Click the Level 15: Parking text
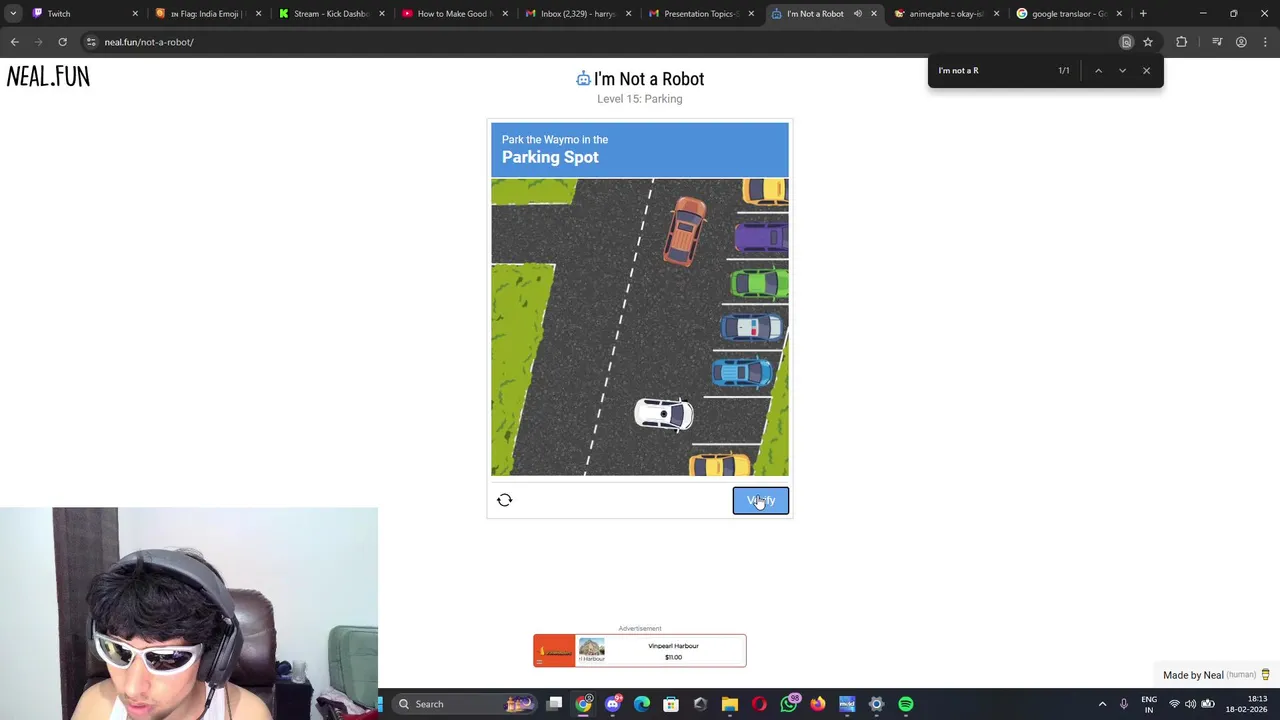Screen dimensions: 1280x720 click(640, 99)
